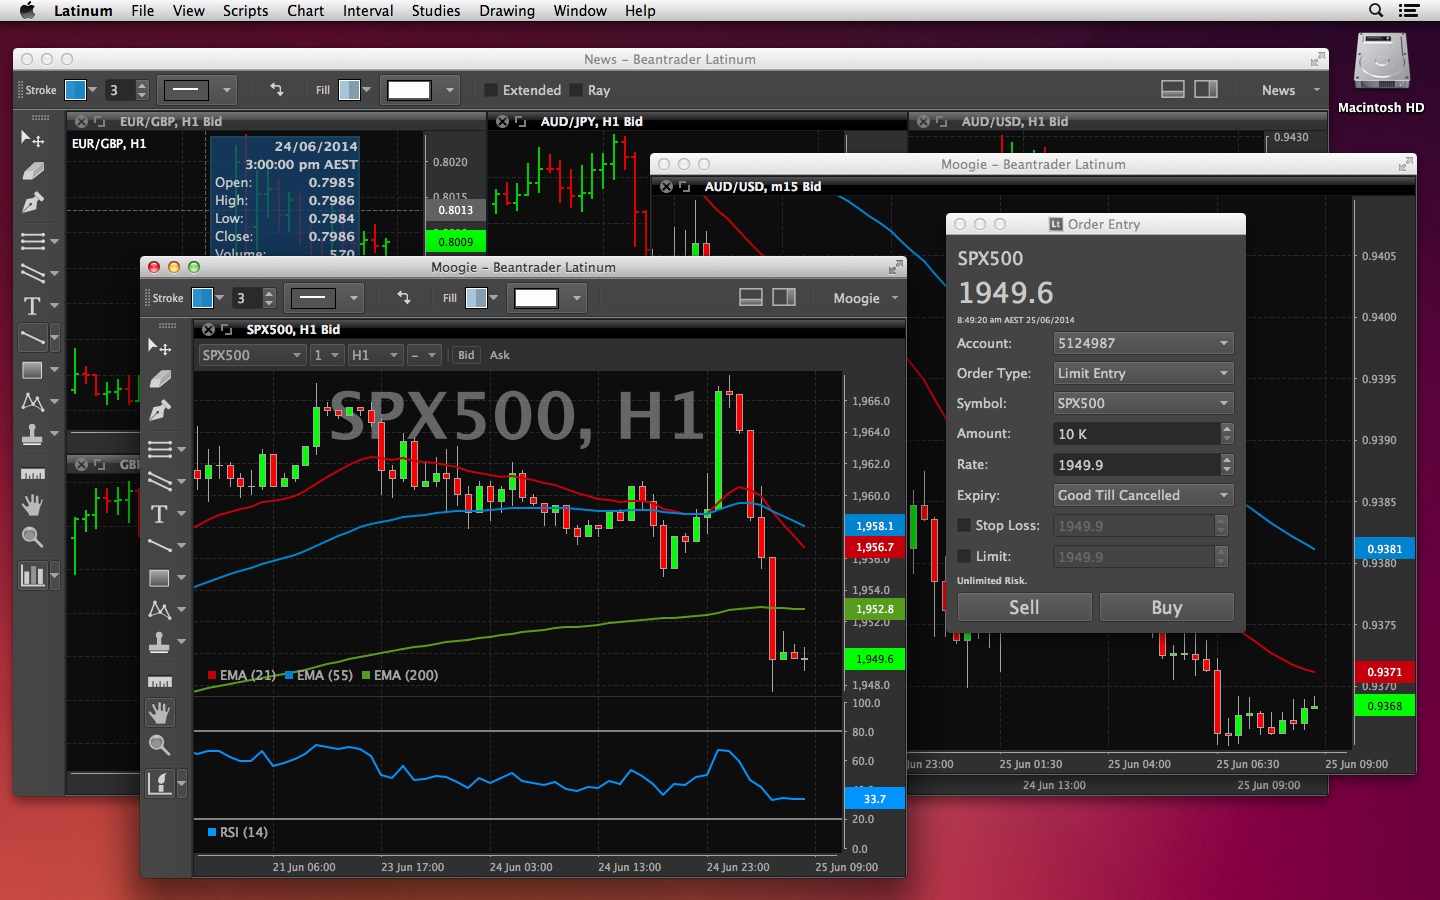This screenshot has height=900, width=1440.
Task: Swap stroke and fill in Moogie window
Action: [404, 297]
